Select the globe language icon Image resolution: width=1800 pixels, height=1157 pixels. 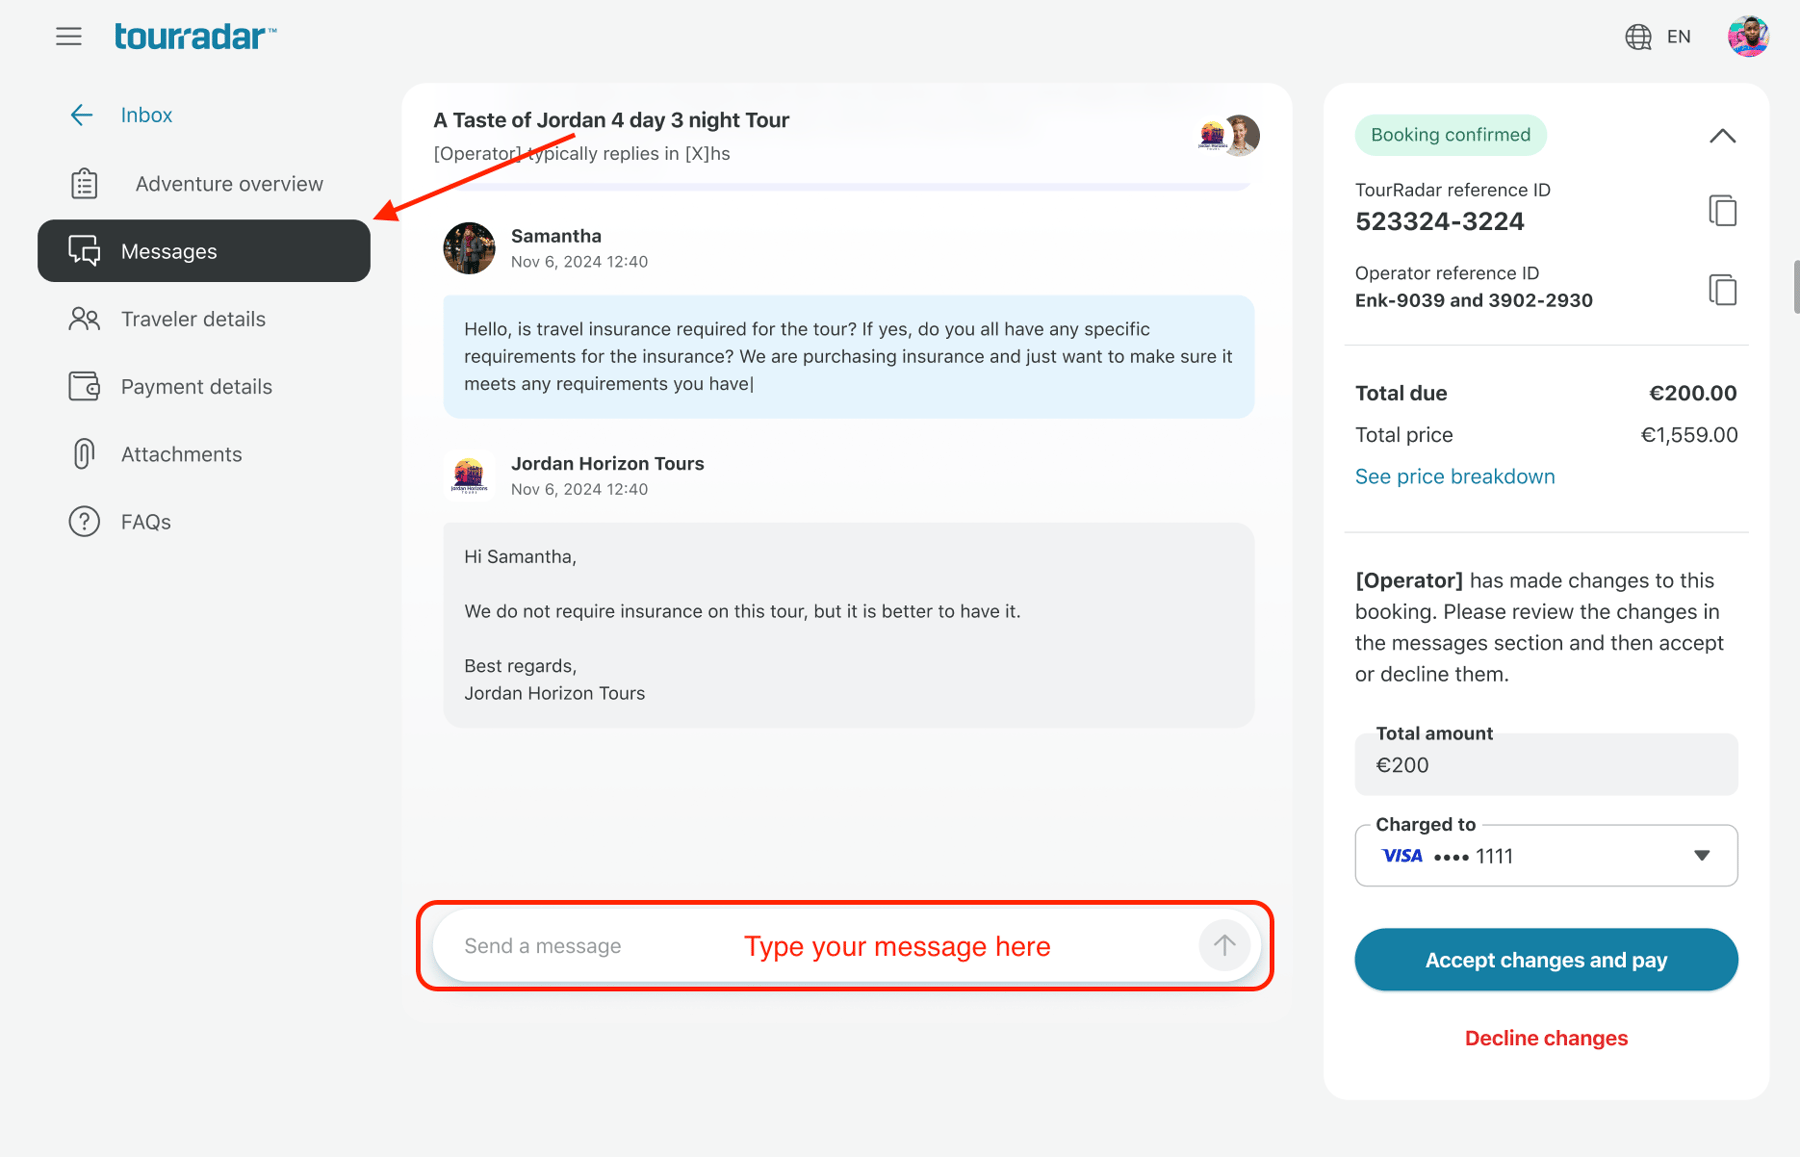tap(1637, 36)
